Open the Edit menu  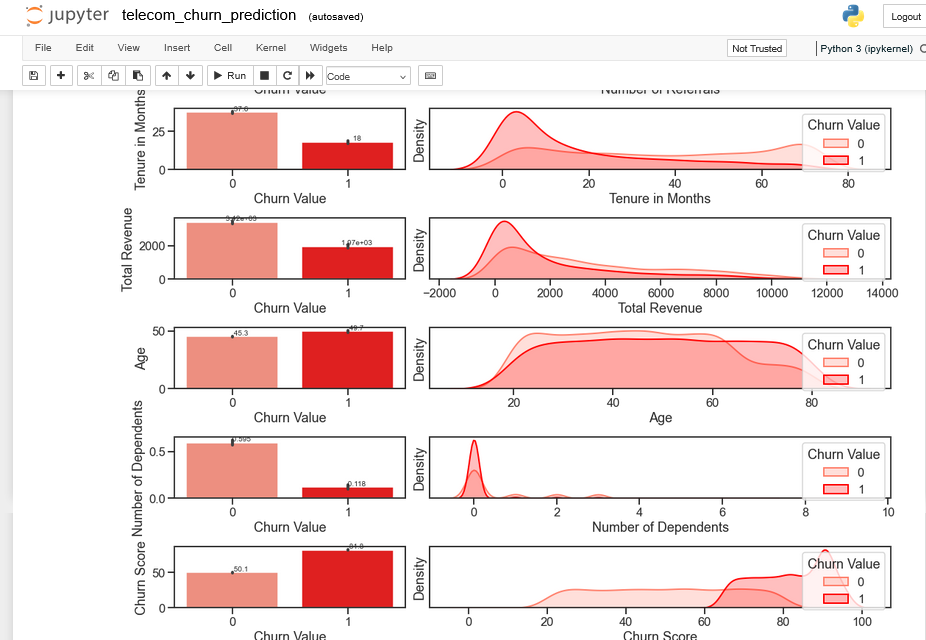[84, 48]
